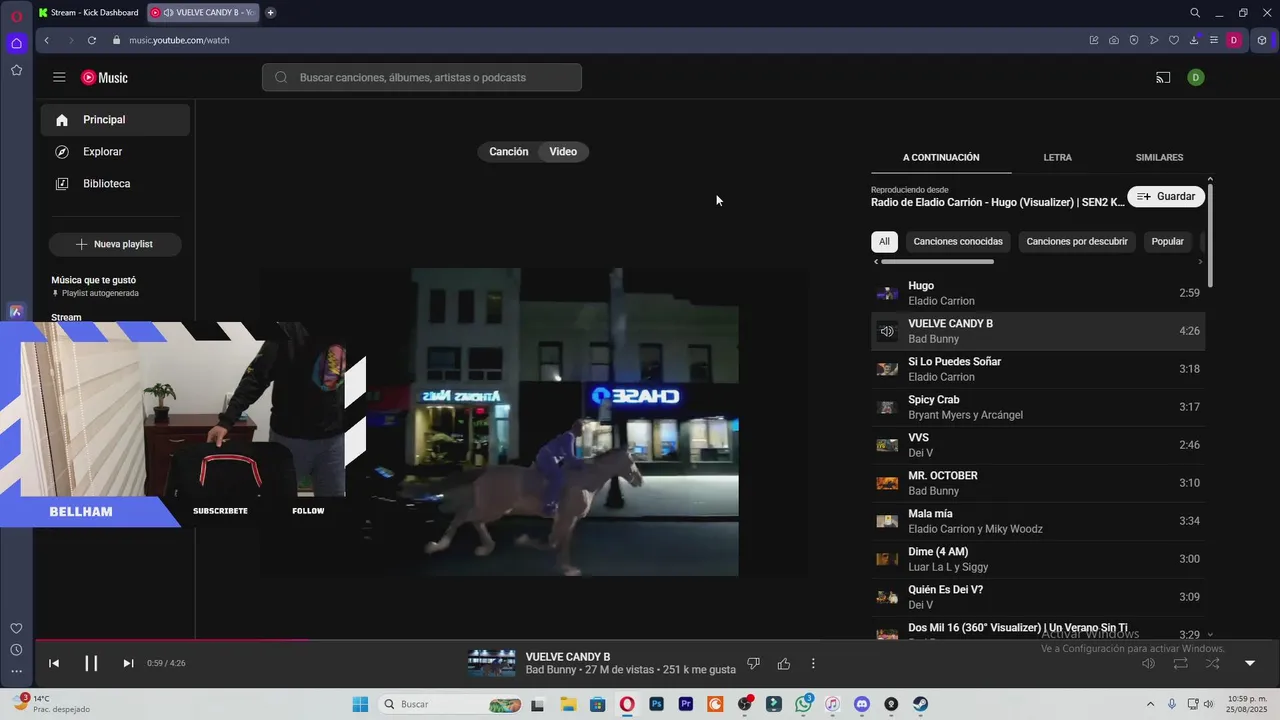The width and height of the screenshot is (1280, 720).
Task: Open Opera easy setup sliders icon
Action: (x=1214, y=40)
